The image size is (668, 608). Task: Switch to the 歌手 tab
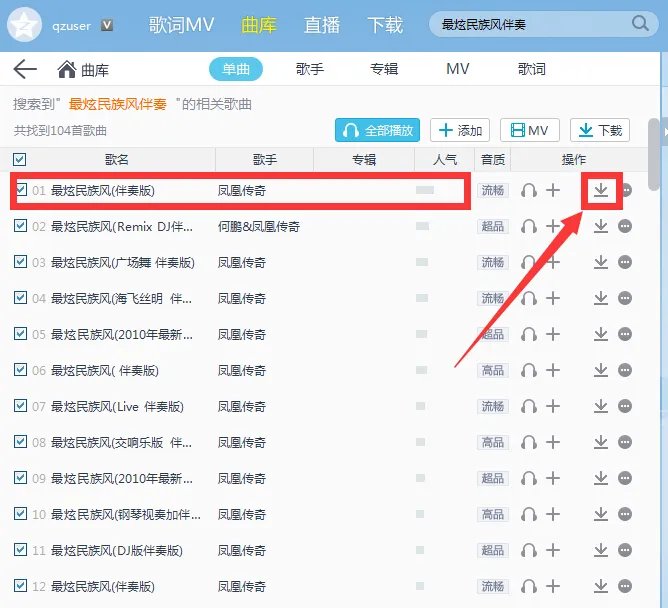click(x=310, y=69)
